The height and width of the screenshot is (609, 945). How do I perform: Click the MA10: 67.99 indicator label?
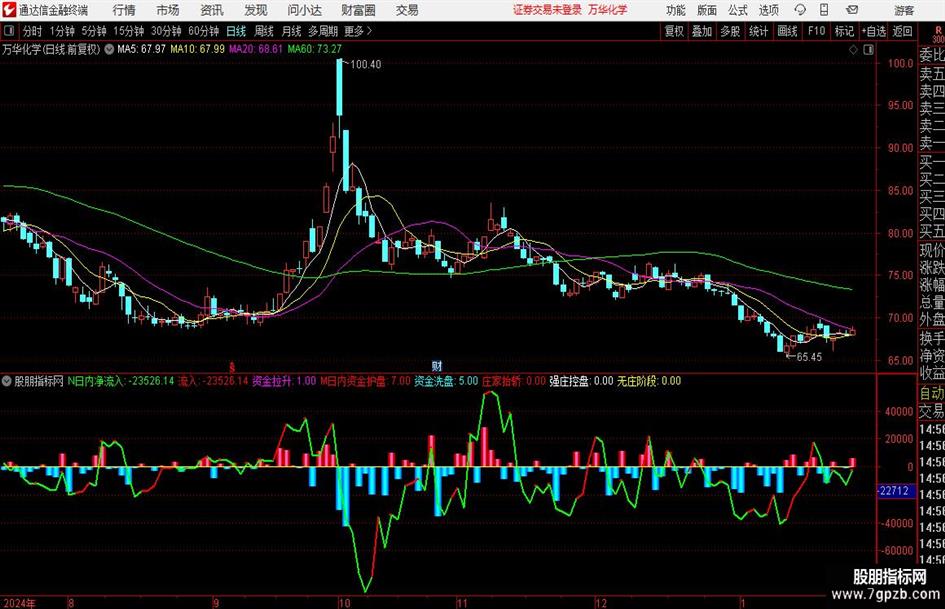pyautogui.click(x=197, y=49)
